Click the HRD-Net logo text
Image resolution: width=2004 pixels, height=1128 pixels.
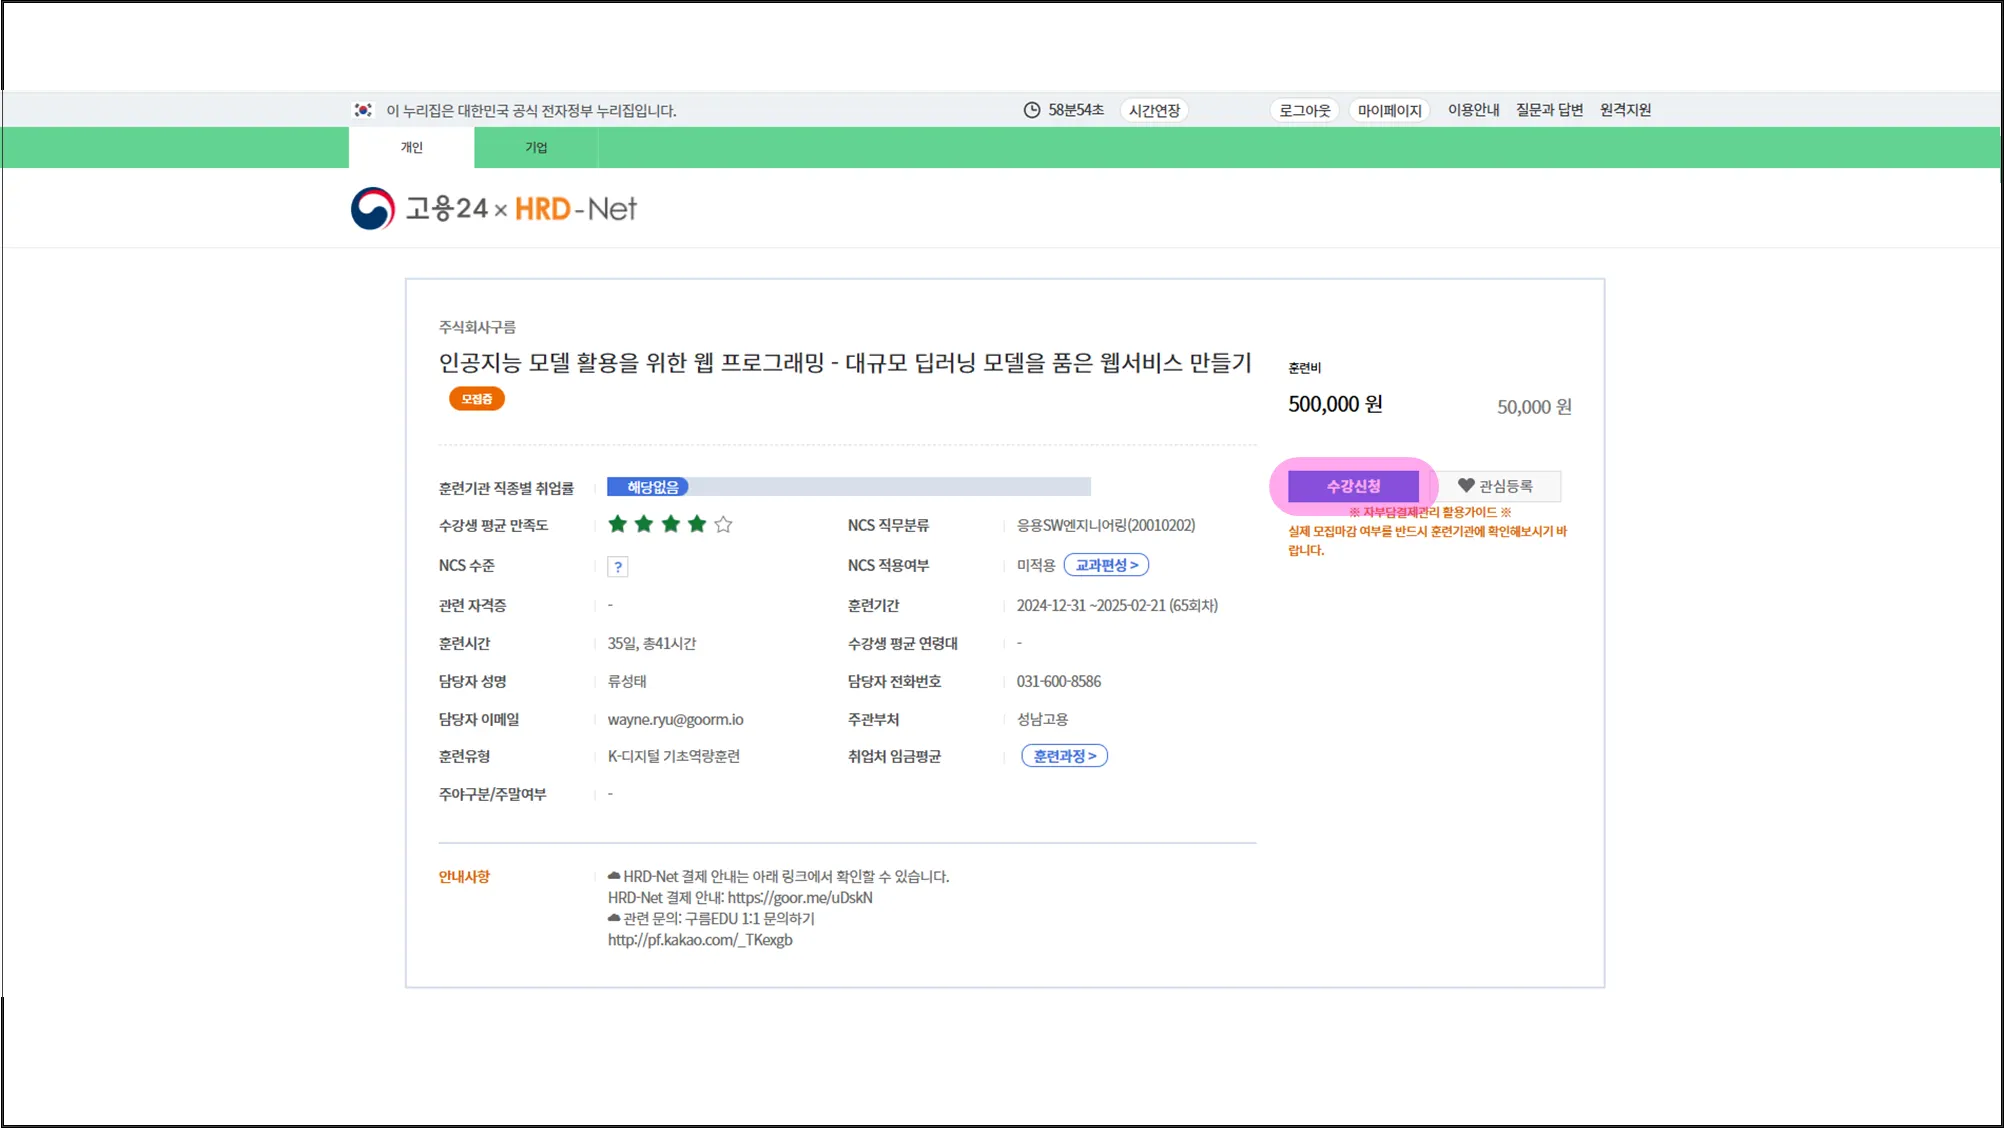(x=576, y=209)
